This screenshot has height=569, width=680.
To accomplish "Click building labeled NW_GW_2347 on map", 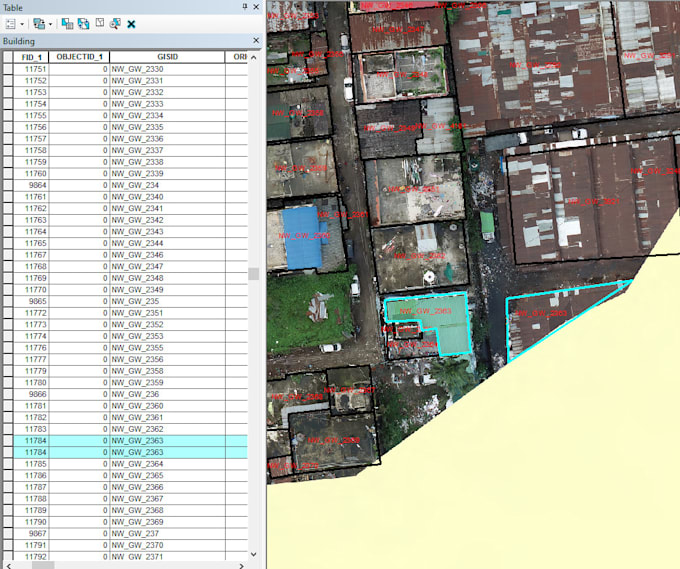I will [398, 29].
